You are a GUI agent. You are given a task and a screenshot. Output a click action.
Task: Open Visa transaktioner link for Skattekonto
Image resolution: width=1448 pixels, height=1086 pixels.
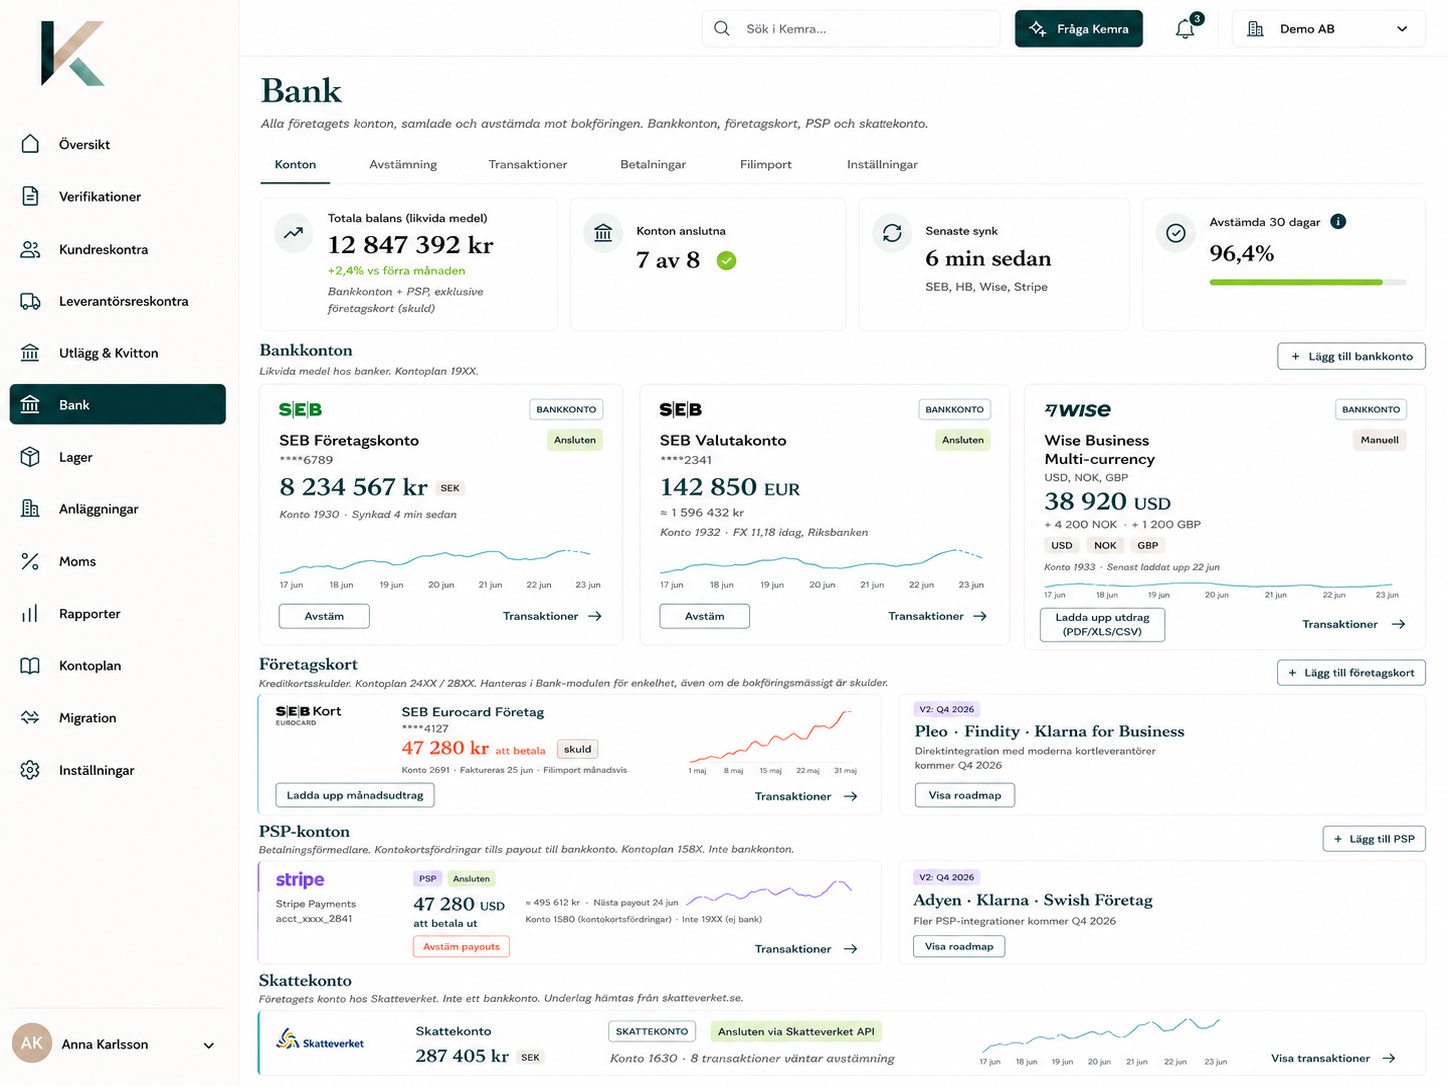coord(1333,1058)
